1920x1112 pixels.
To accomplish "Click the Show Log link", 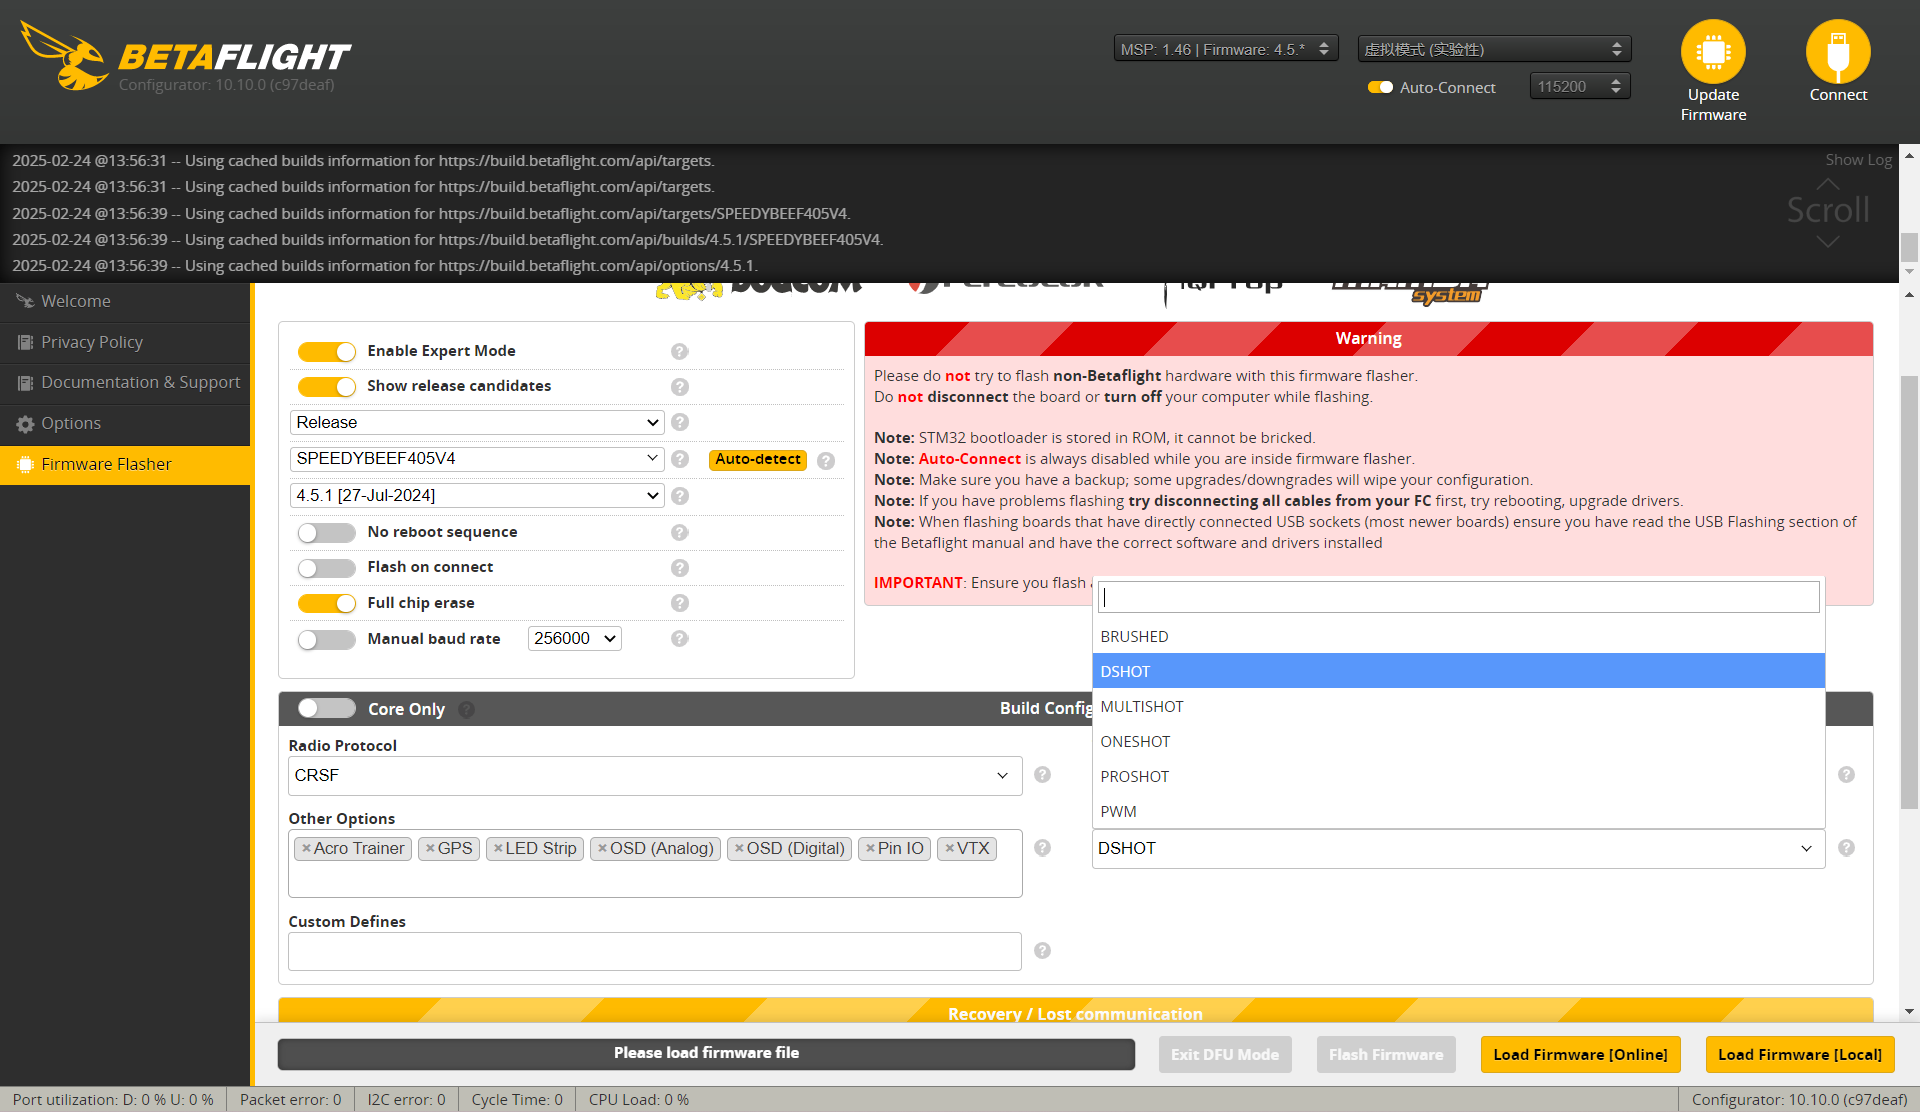I will (1858, 159).
